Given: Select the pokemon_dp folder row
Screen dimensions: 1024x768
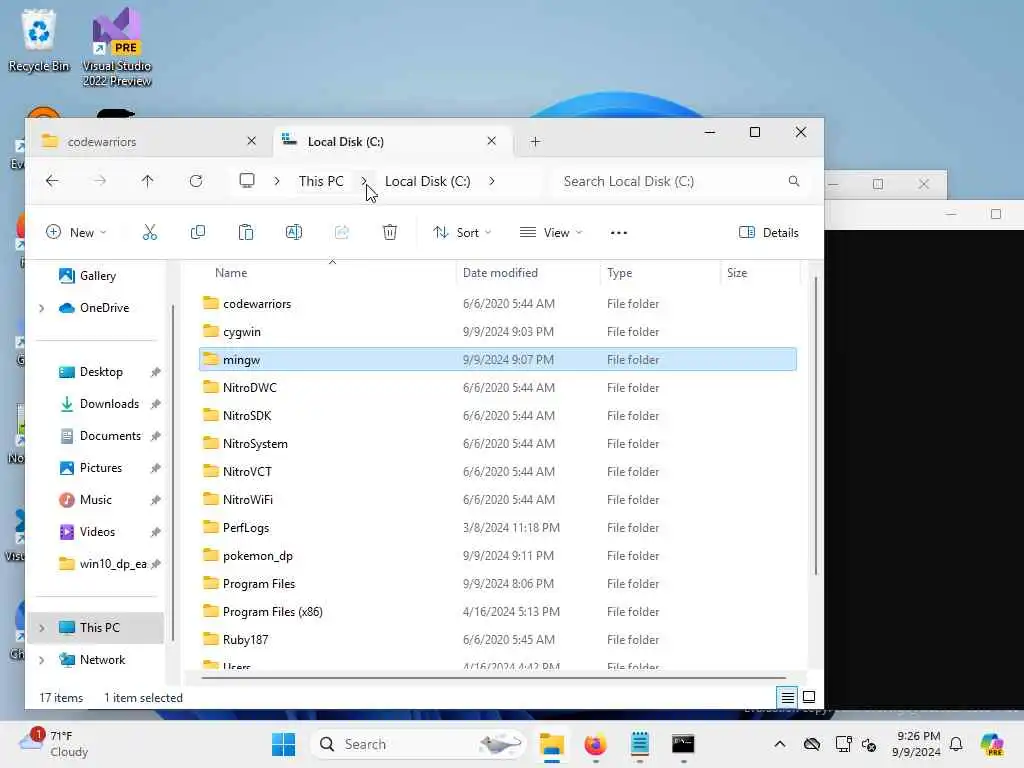Looking at the screenshot, I should pyautogui.click(x=498, y=556).
